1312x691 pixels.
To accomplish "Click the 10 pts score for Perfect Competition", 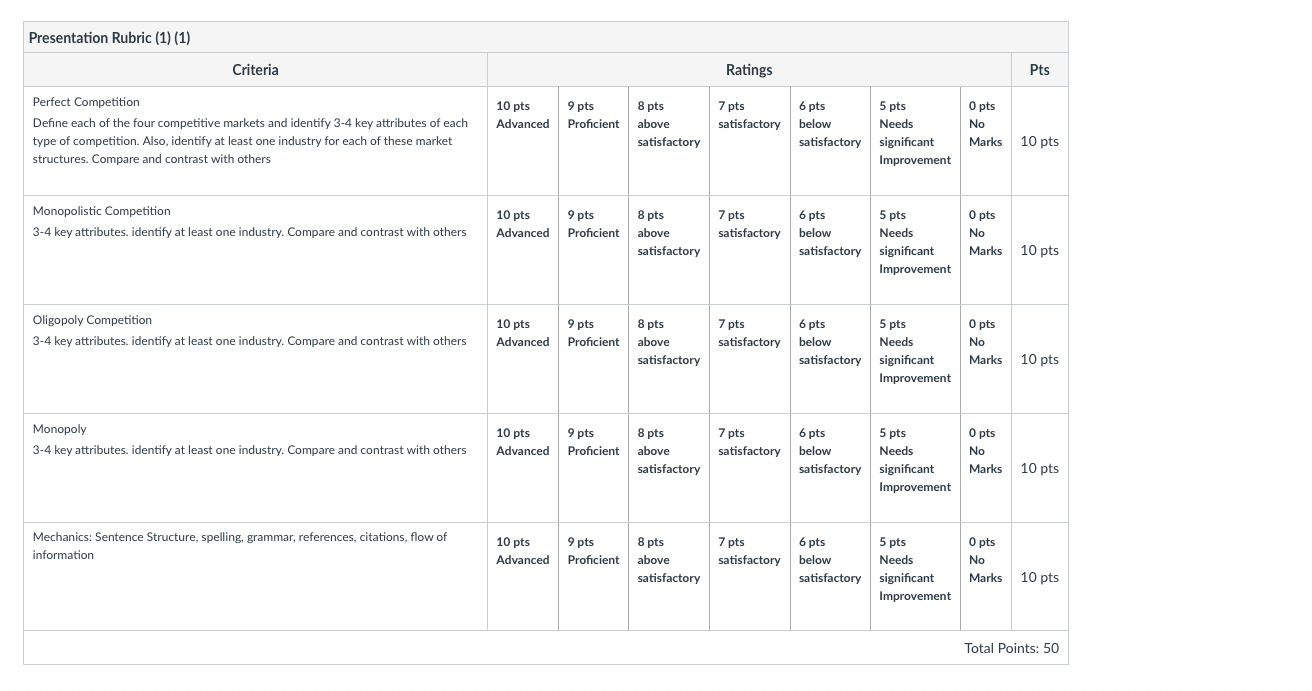I will click(x=1040, y=141).
